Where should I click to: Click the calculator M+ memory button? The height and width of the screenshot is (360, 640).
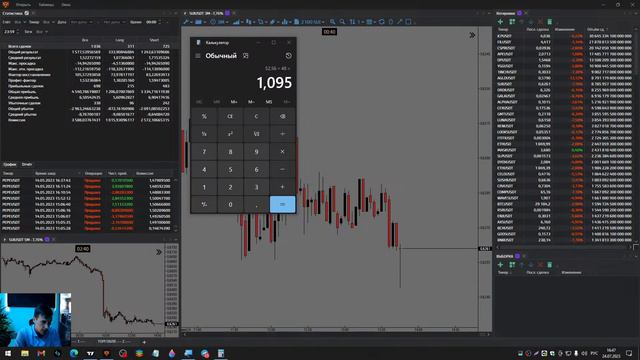click(234, 102)
